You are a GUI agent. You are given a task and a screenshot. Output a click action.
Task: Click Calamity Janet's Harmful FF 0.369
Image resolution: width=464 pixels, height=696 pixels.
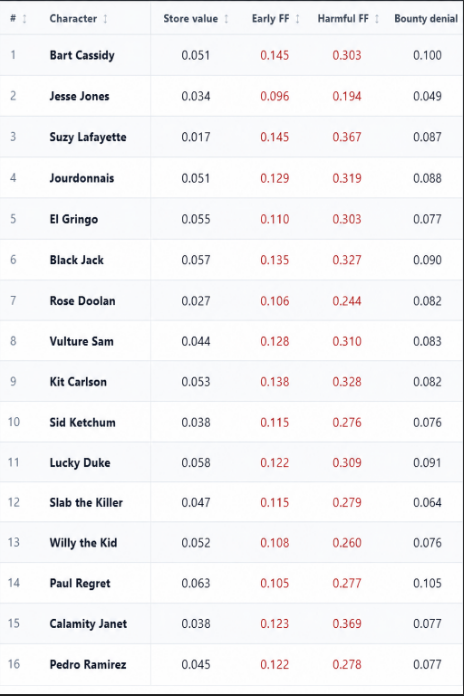point(347,623)
